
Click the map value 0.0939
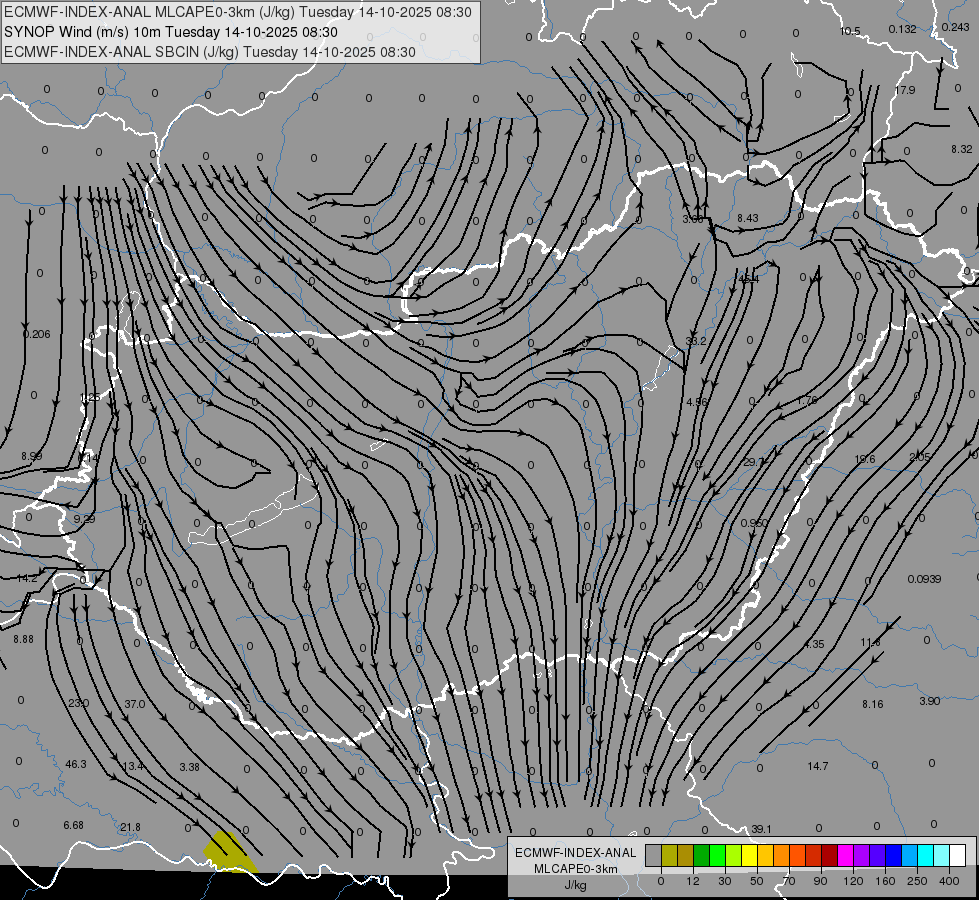[924, 579]
